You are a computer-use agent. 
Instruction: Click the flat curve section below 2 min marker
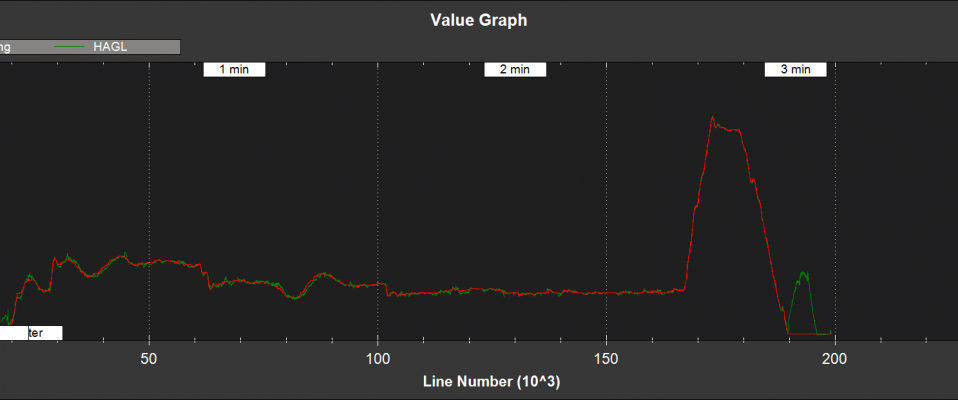(514, 291)
